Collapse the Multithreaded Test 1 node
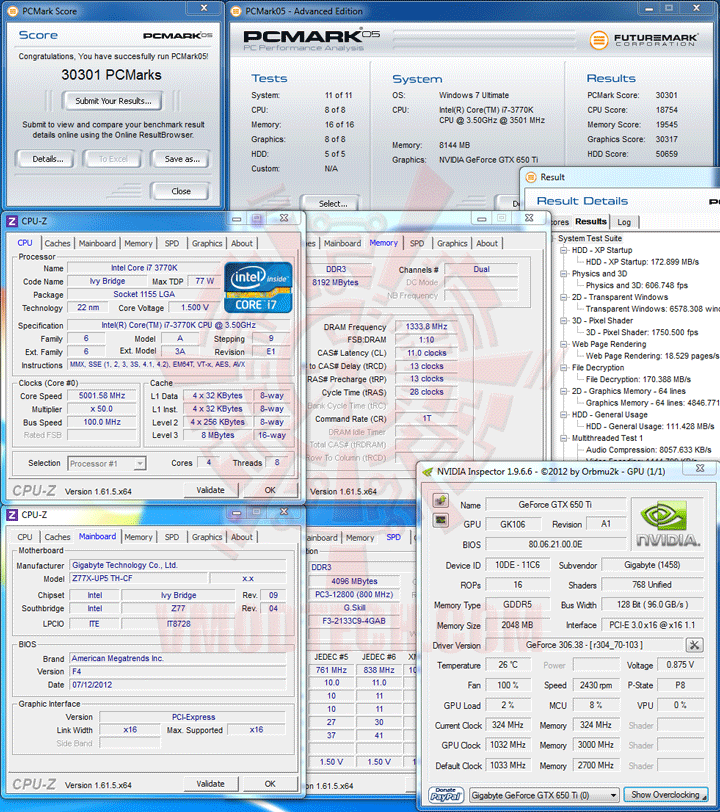This screenshot has height=812, width=720. tap(564, 438)
